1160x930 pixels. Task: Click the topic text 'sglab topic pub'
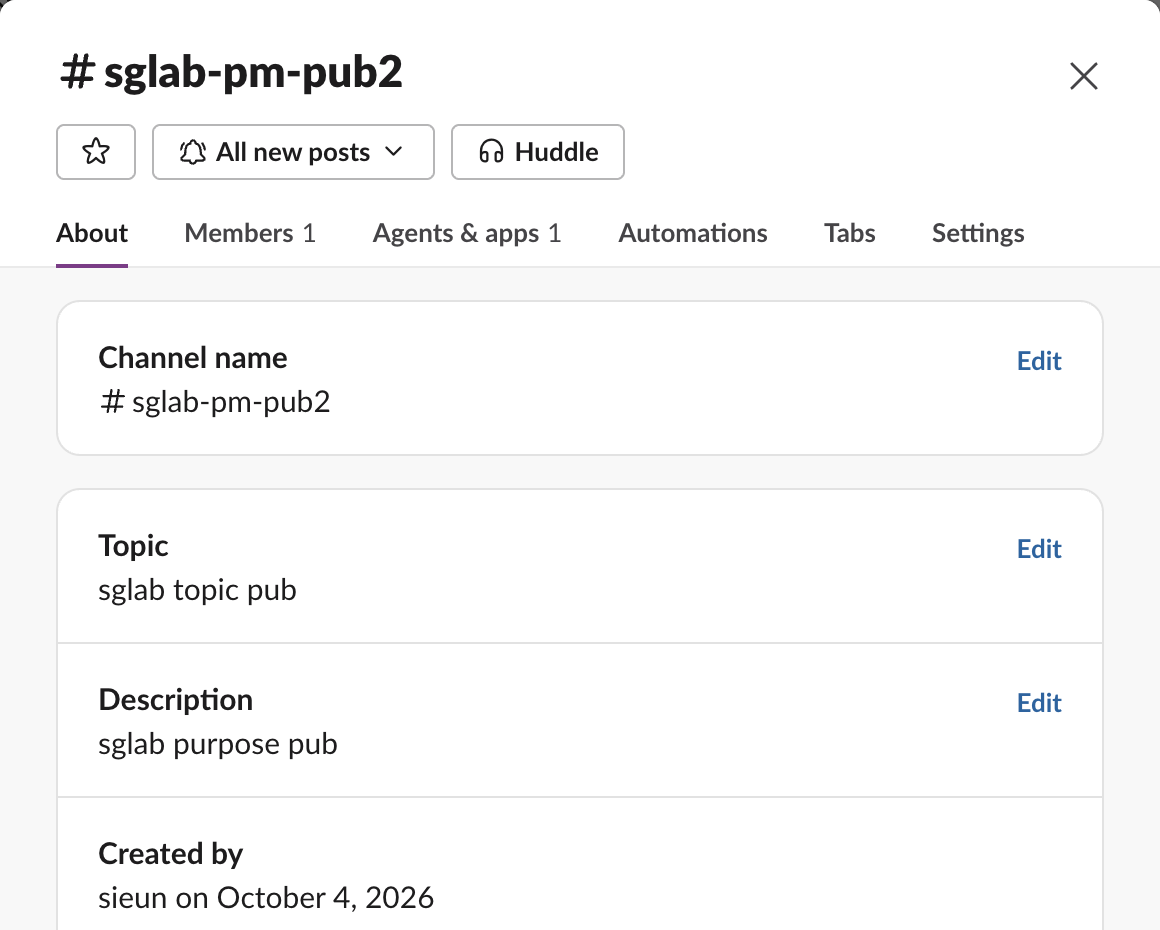pos(198,590)
